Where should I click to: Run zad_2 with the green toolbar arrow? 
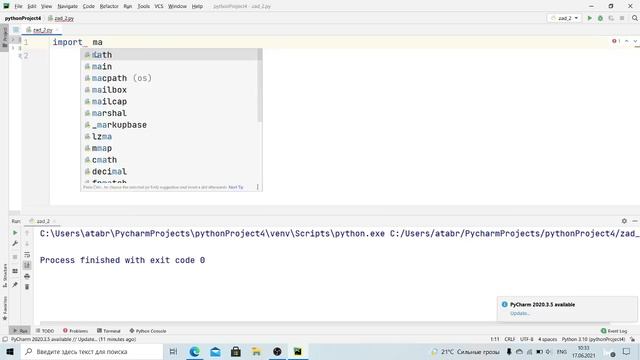[589, 18]
